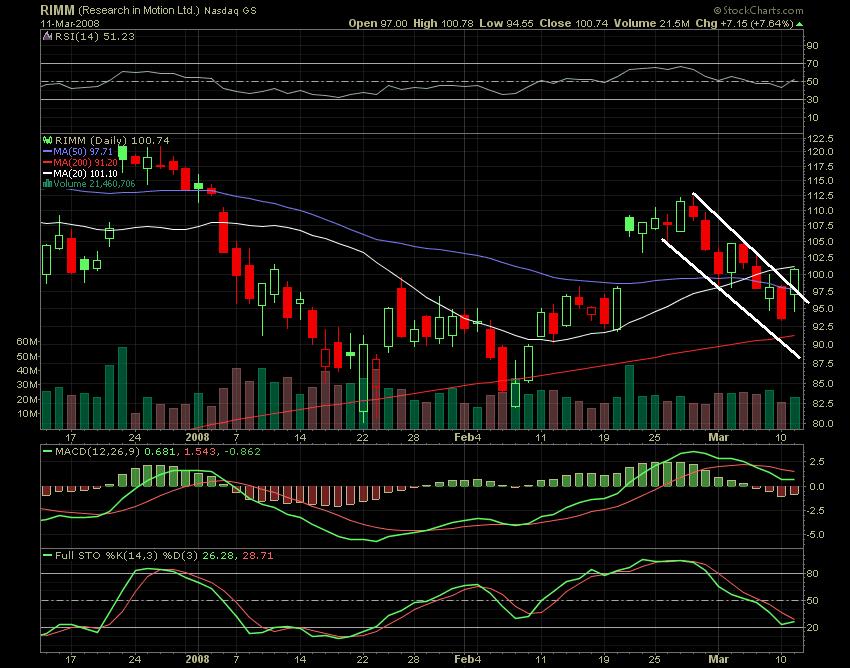Click the MA(200) 91.20 legend text
The height and width of the screenshot is (668, 850).
(85, 163)
